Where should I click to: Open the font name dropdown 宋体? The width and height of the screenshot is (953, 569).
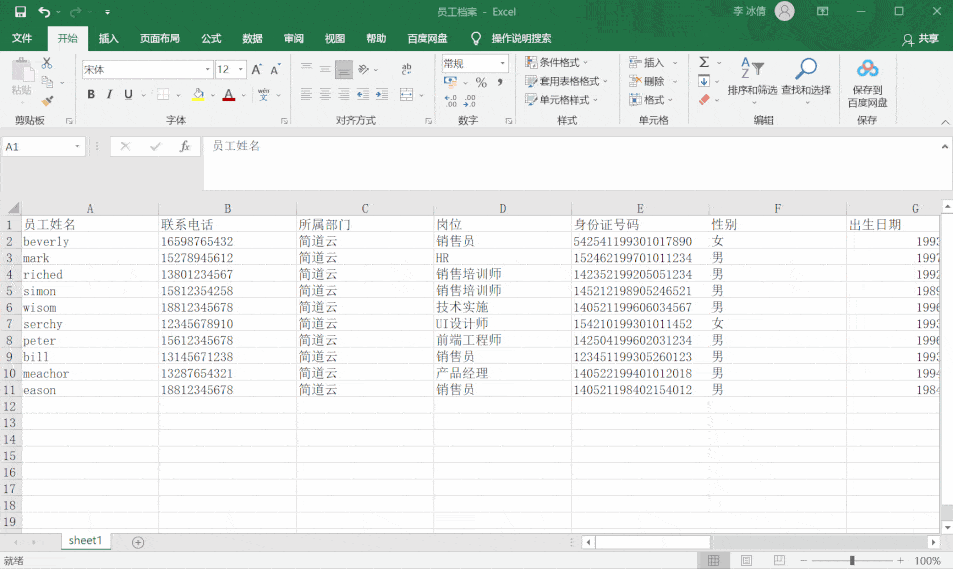(x=207, y=69)
